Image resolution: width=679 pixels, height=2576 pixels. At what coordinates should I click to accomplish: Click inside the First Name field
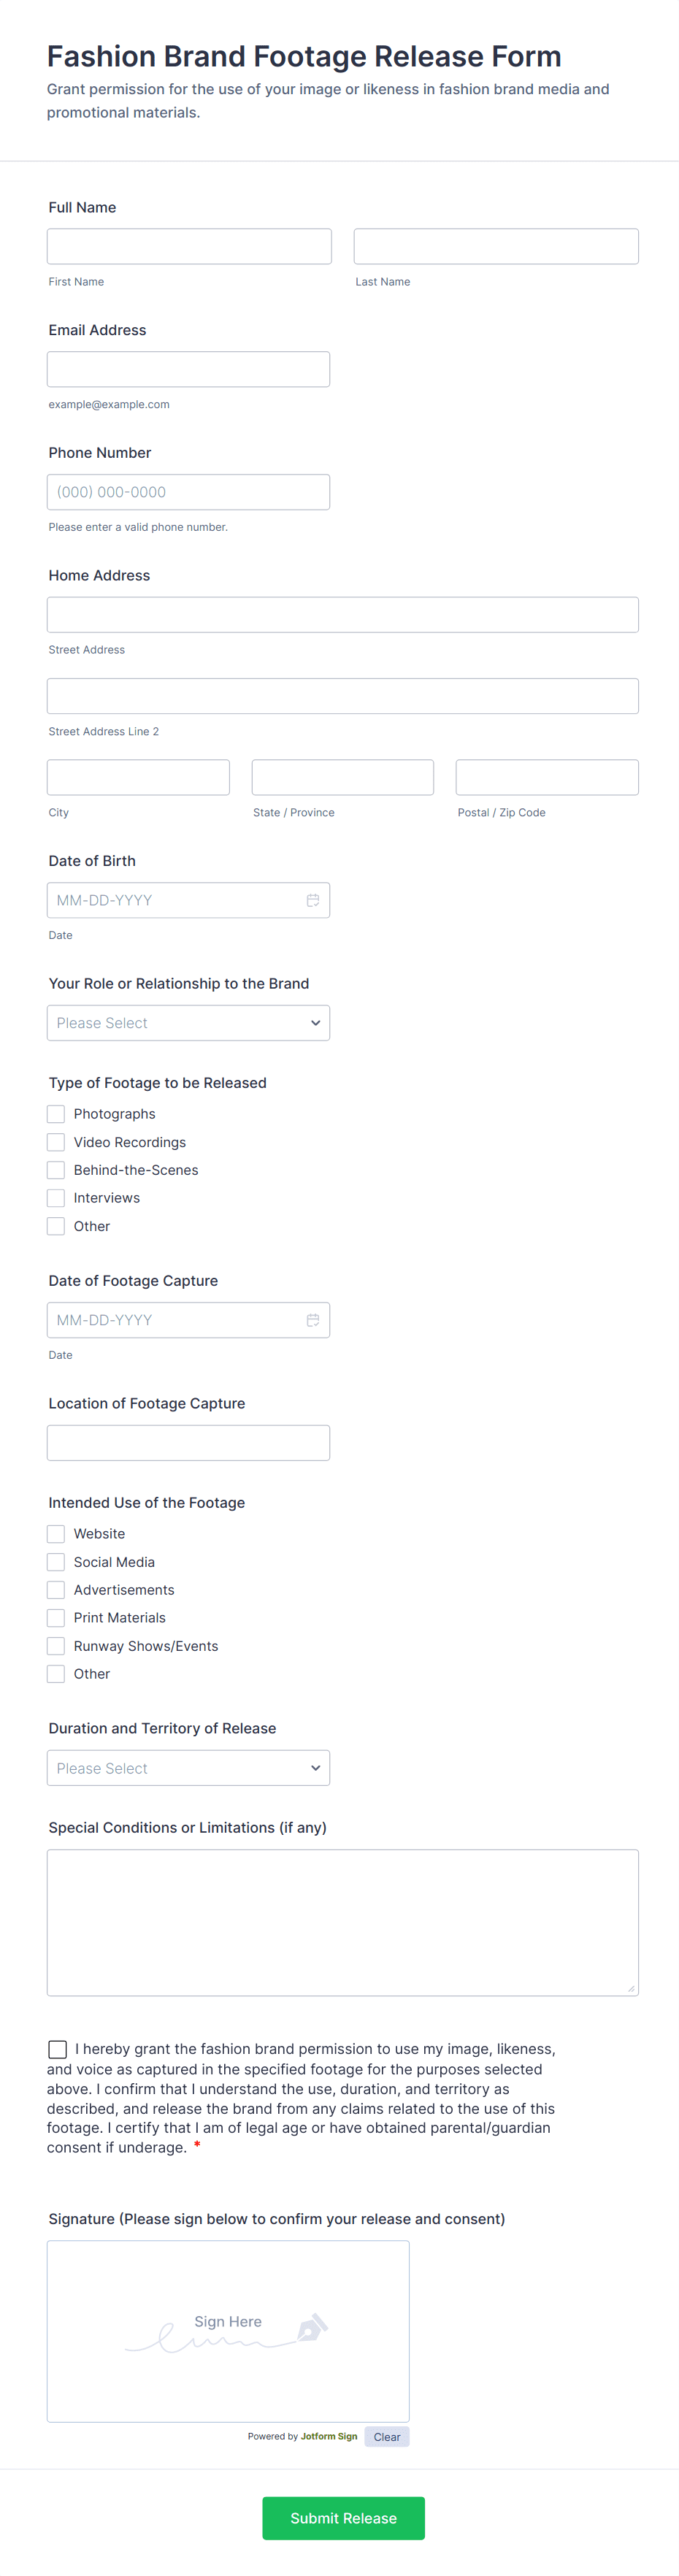189,245
